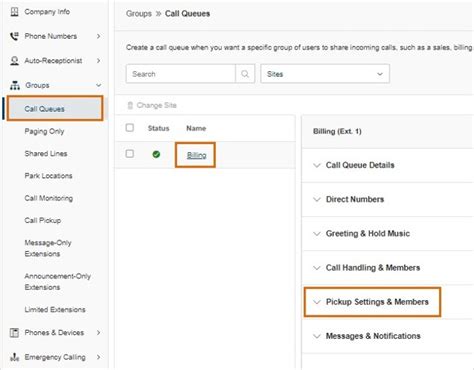Collapse the Groups menu chevron
The width and height of the screenshot is (474, 370).
point(98,85)
